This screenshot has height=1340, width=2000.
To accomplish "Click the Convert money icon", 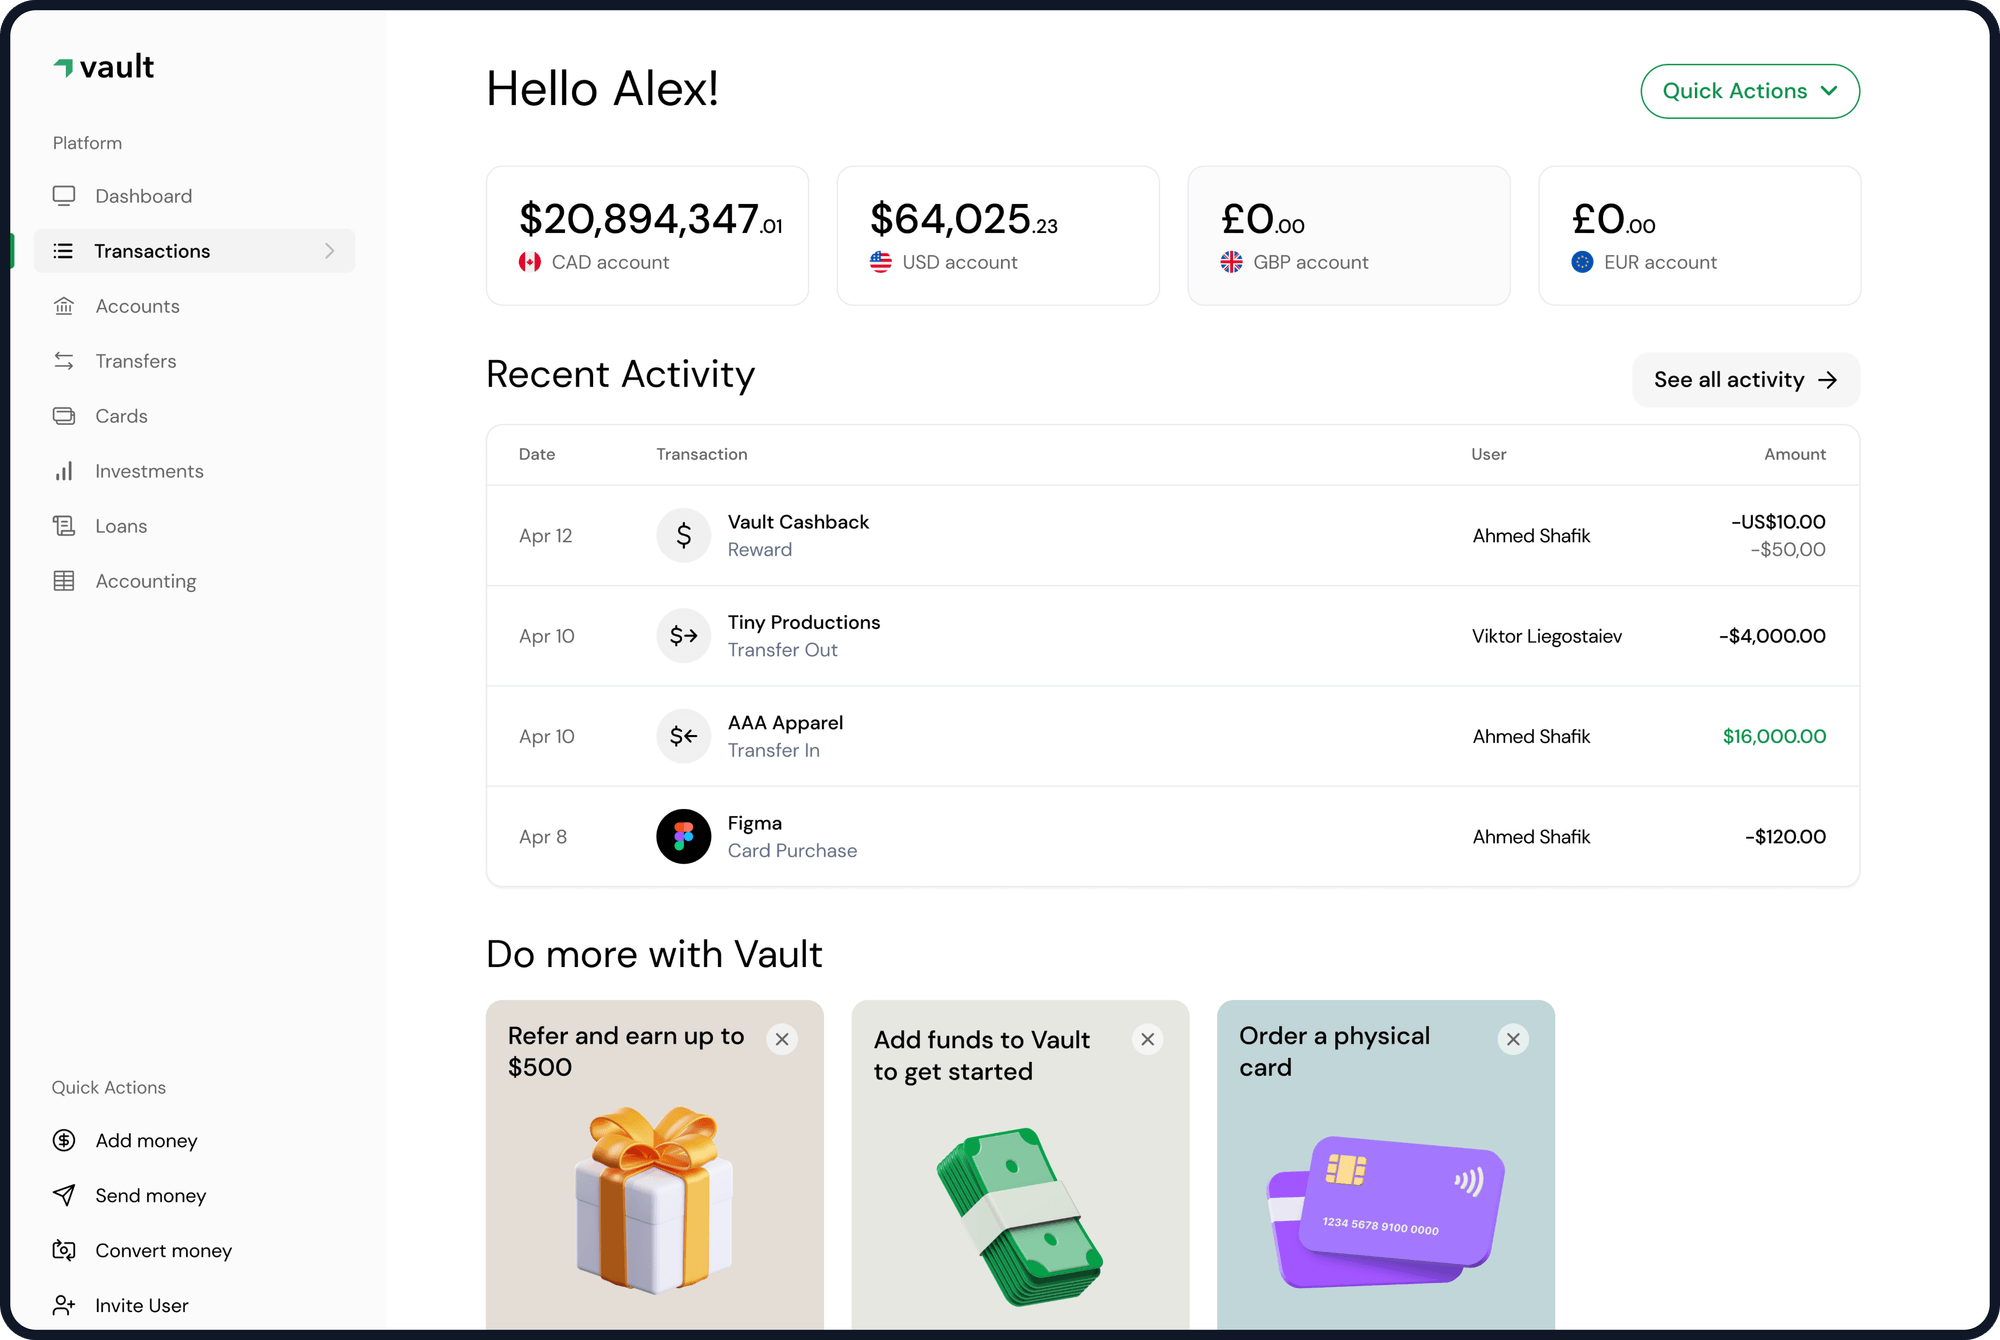I will click(x=64, y=1250).
